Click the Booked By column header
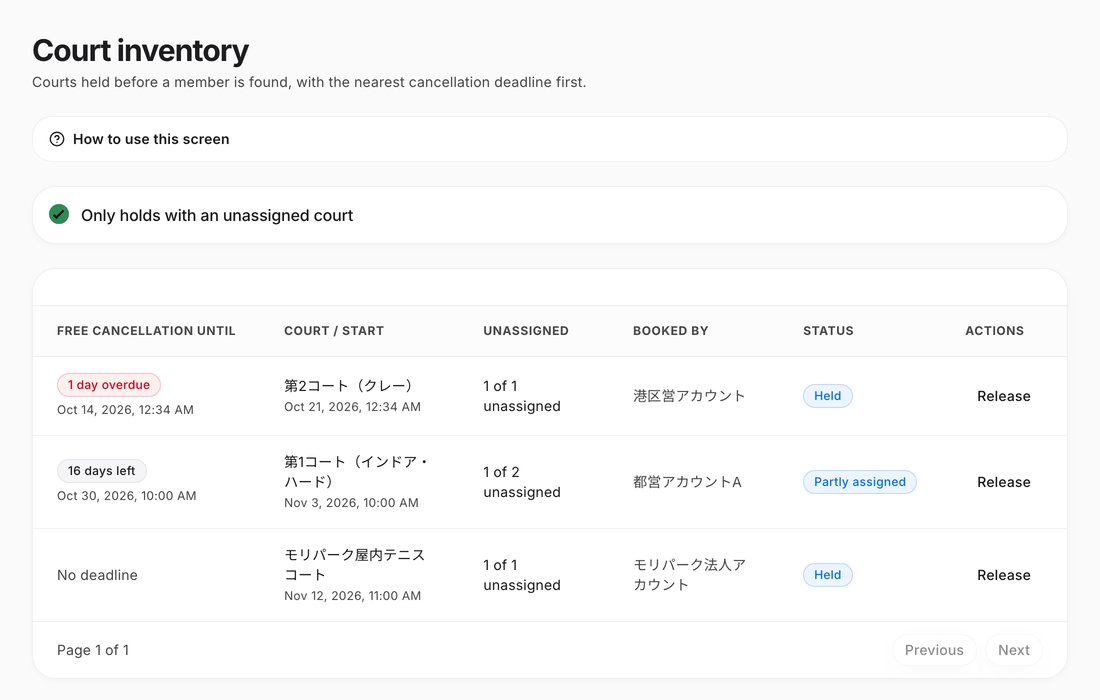 (670, 331)
